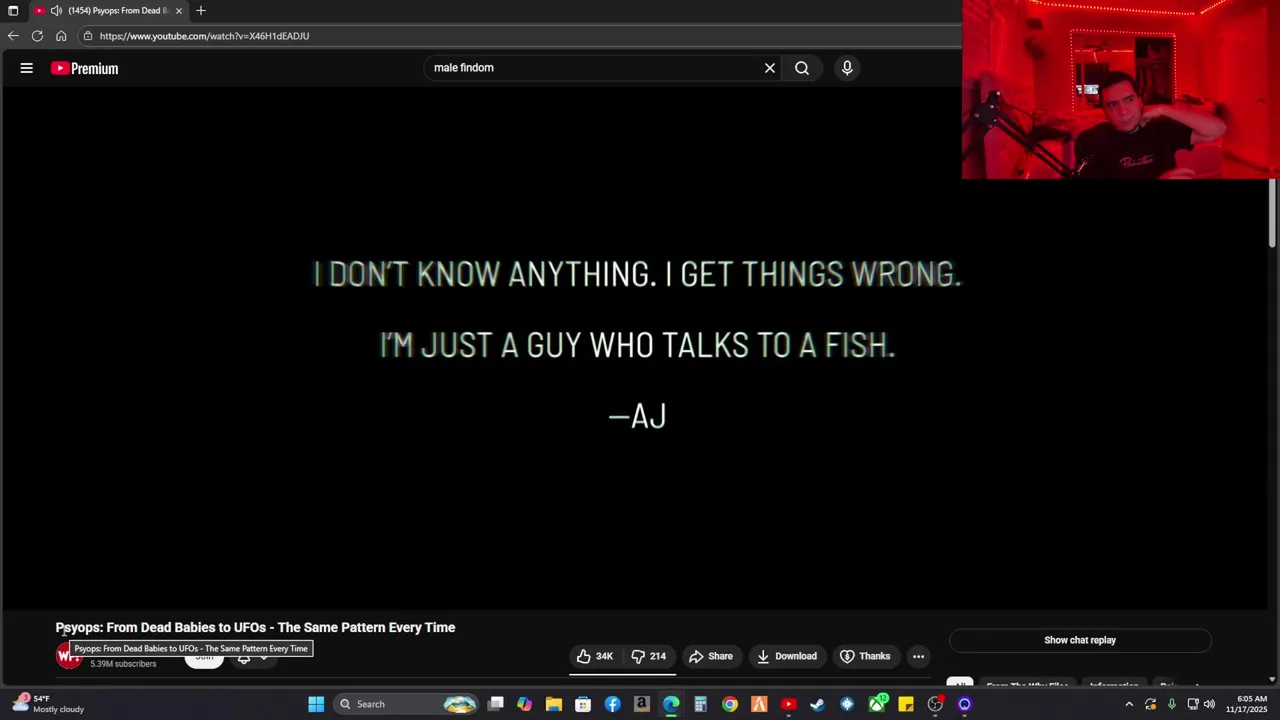The width and height of the screenshot is (1280, 720).
Task: Open Steam from taskbar
Action: [818, 704]
